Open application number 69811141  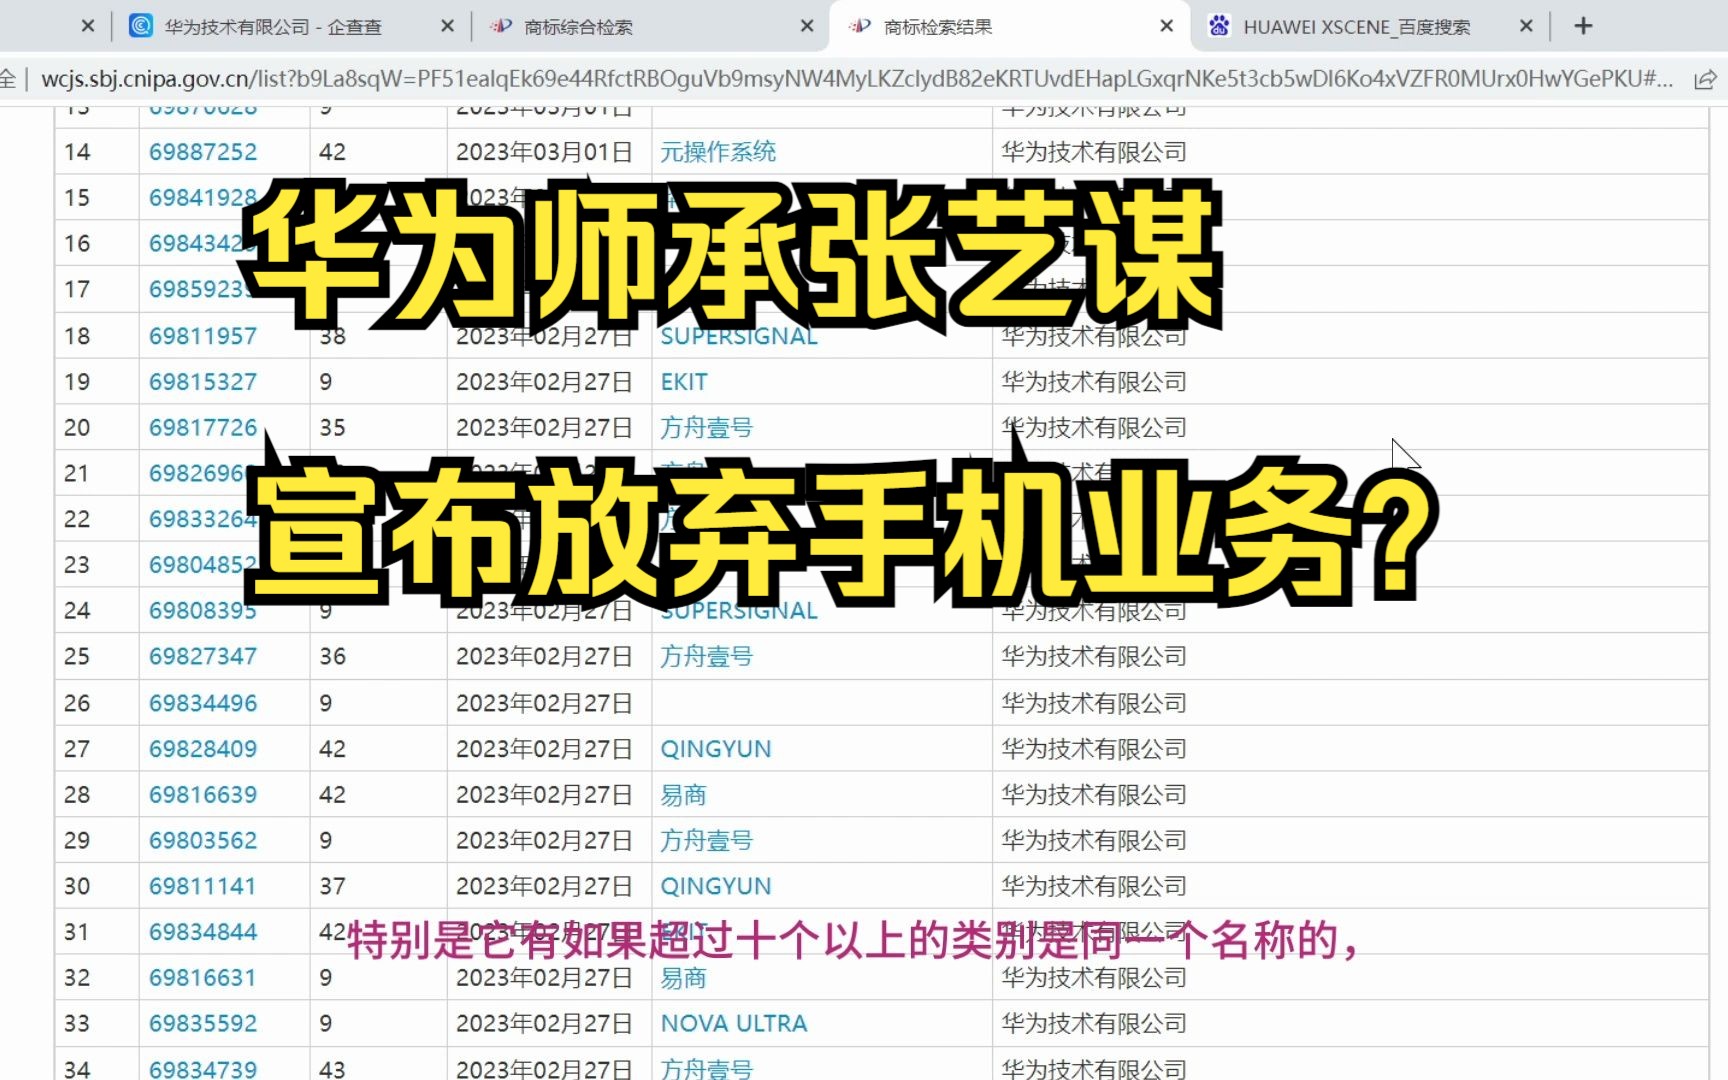(203, 887)
